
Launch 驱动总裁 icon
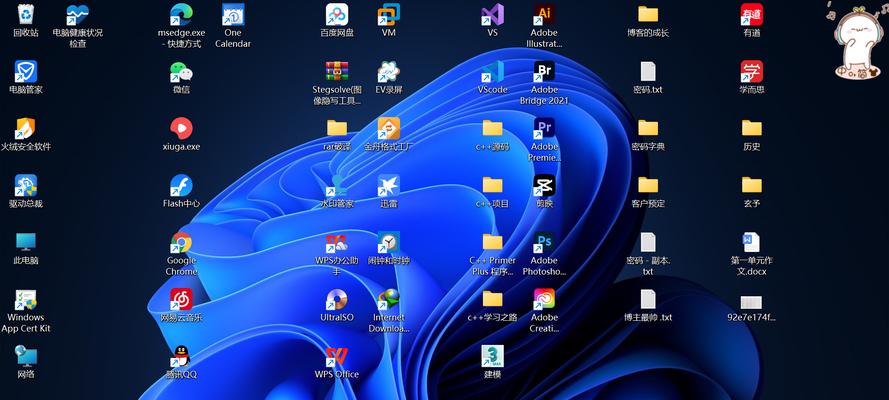point(26,186)
